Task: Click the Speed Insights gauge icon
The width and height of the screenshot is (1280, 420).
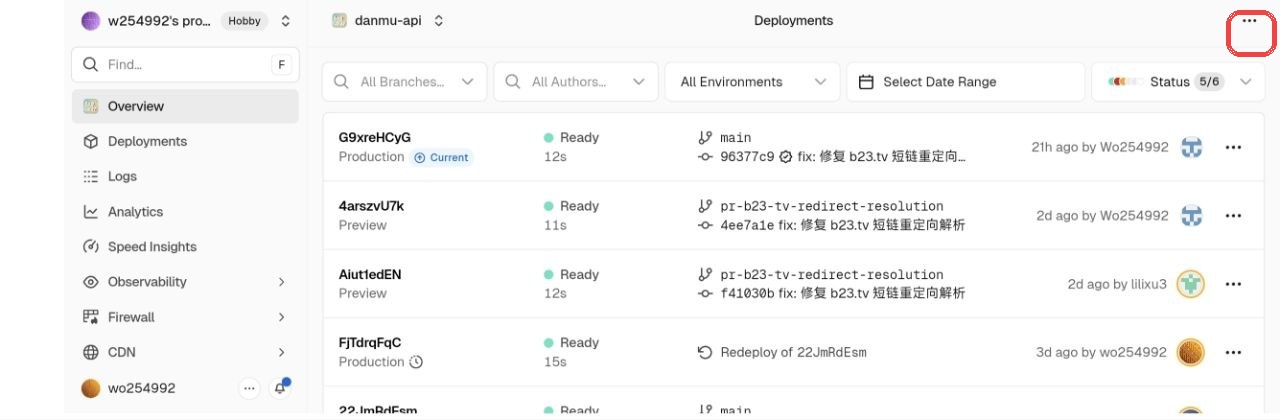Action: click(91, 247)
